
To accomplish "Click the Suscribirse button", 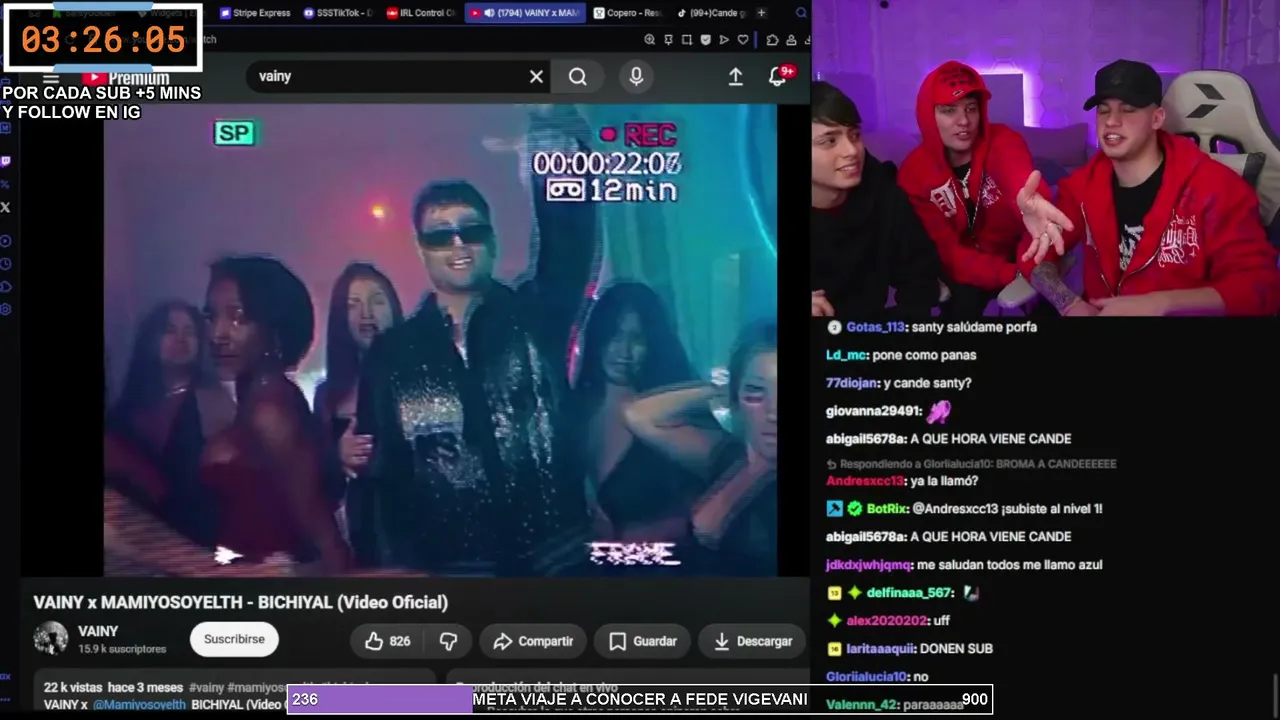I will point(234,639).
